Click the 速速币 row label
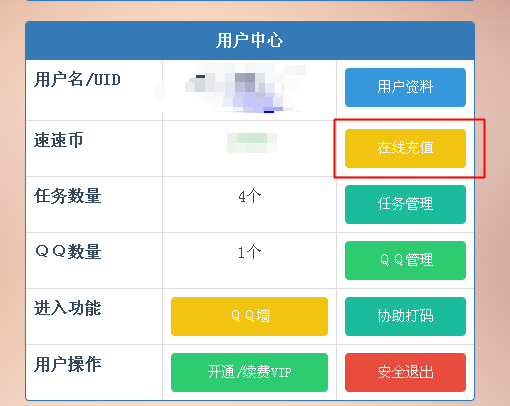Screen dimensions: 510x406 click(x=58, y=140)
